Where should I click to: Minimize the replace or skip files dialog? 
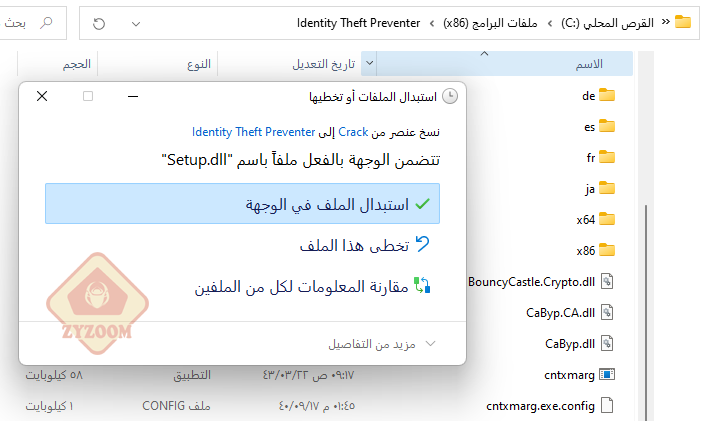pyautogui.click(x=133, y=96)
